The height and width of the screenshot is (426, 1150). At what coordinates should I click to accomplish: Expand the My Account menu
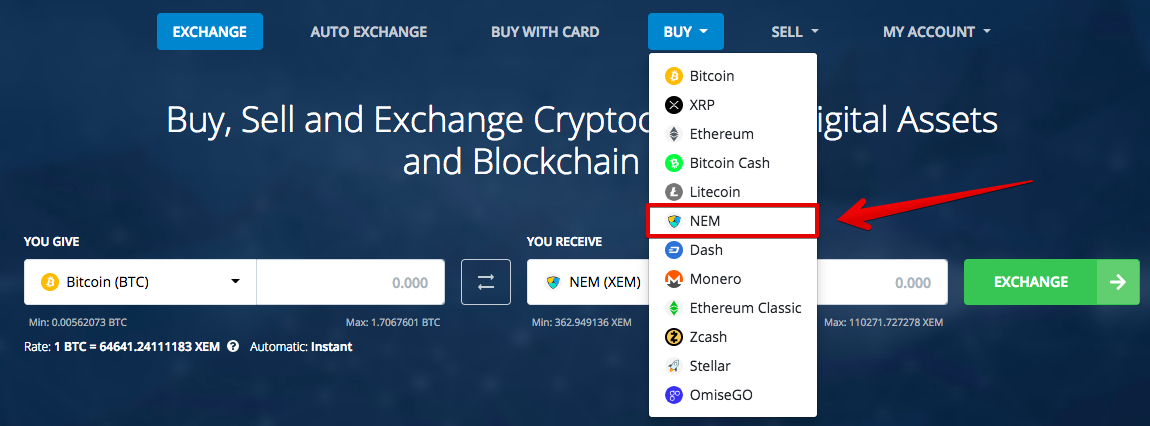point(936,32)
